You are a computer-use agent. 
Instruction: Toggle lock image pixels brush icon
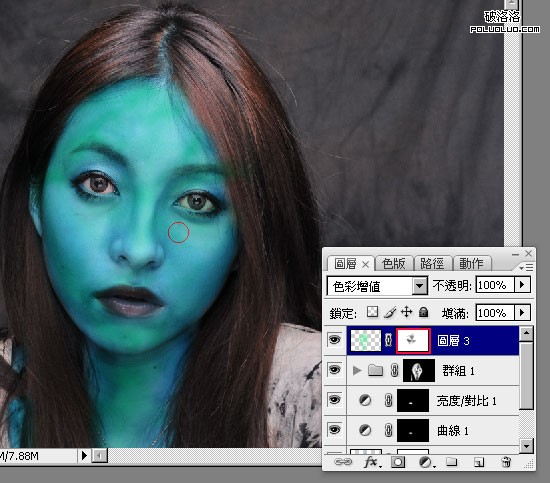(389, 312)
